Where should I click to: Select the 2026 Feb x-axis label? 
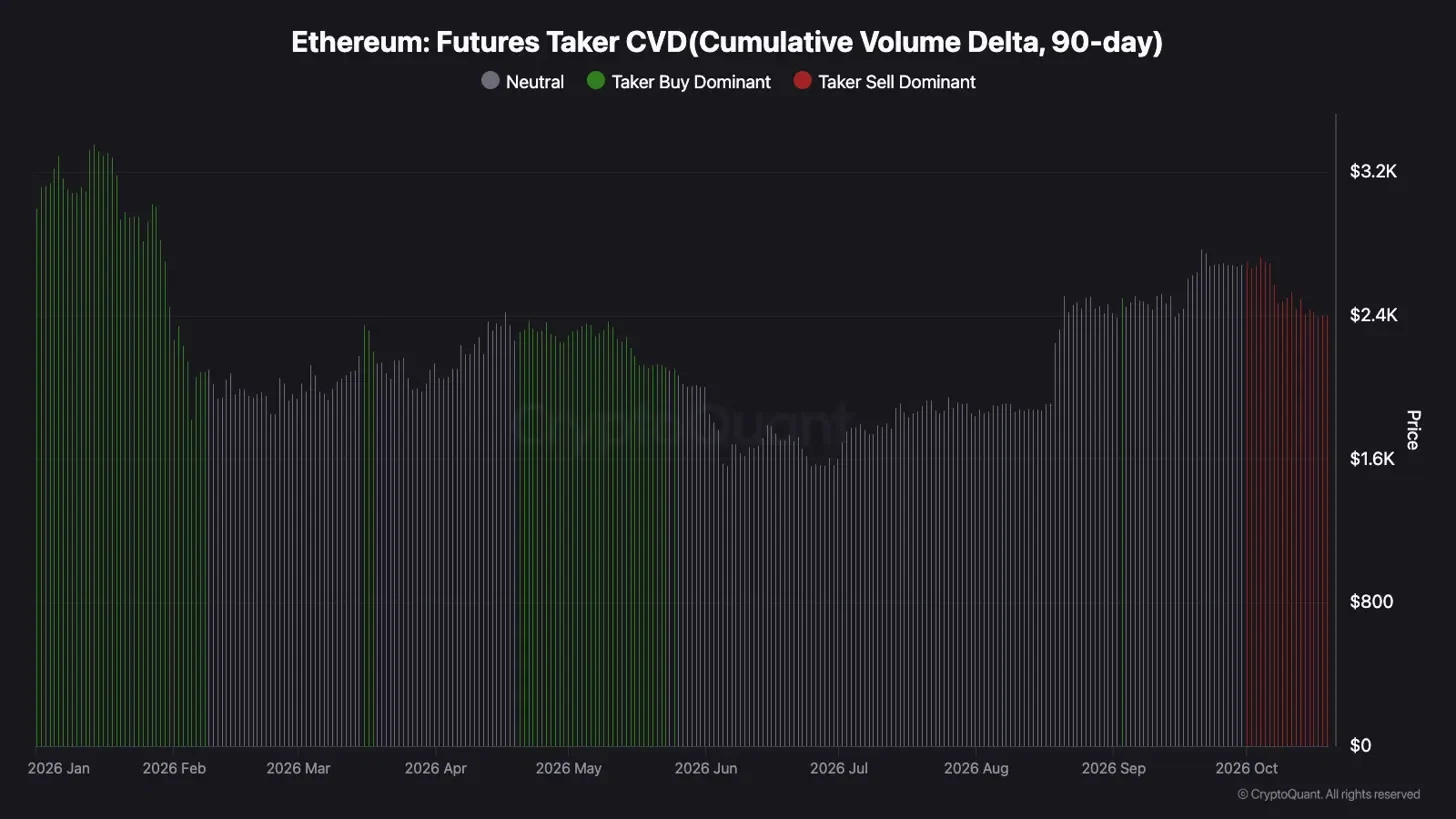click(174, 768)
